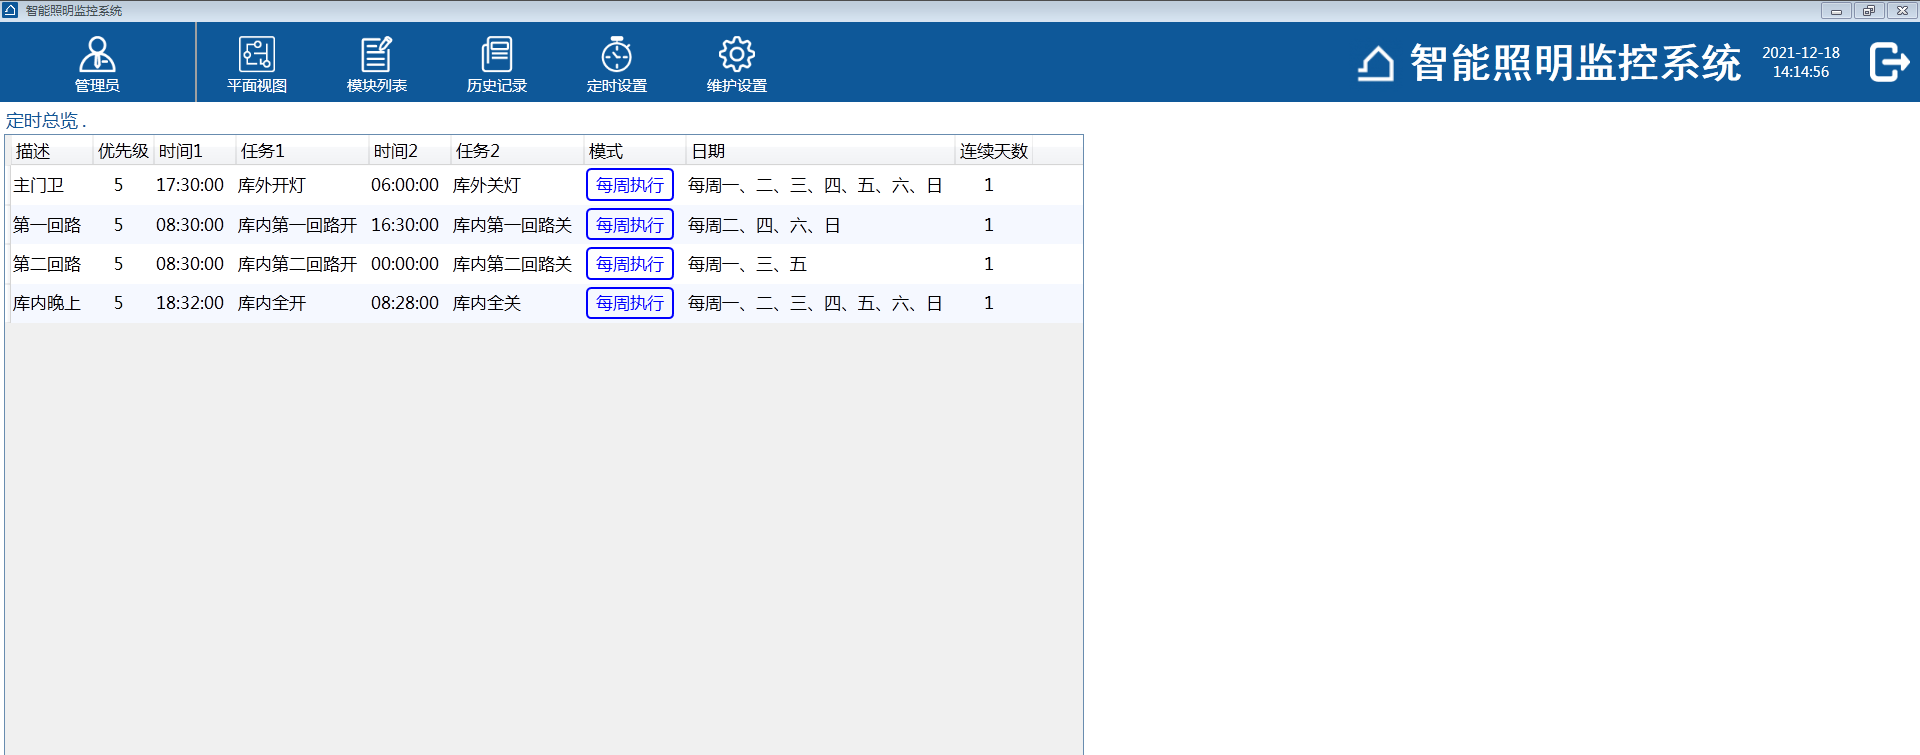
Task: Select the 库内第二回路开 task cell
Action: tap(297, 264)
